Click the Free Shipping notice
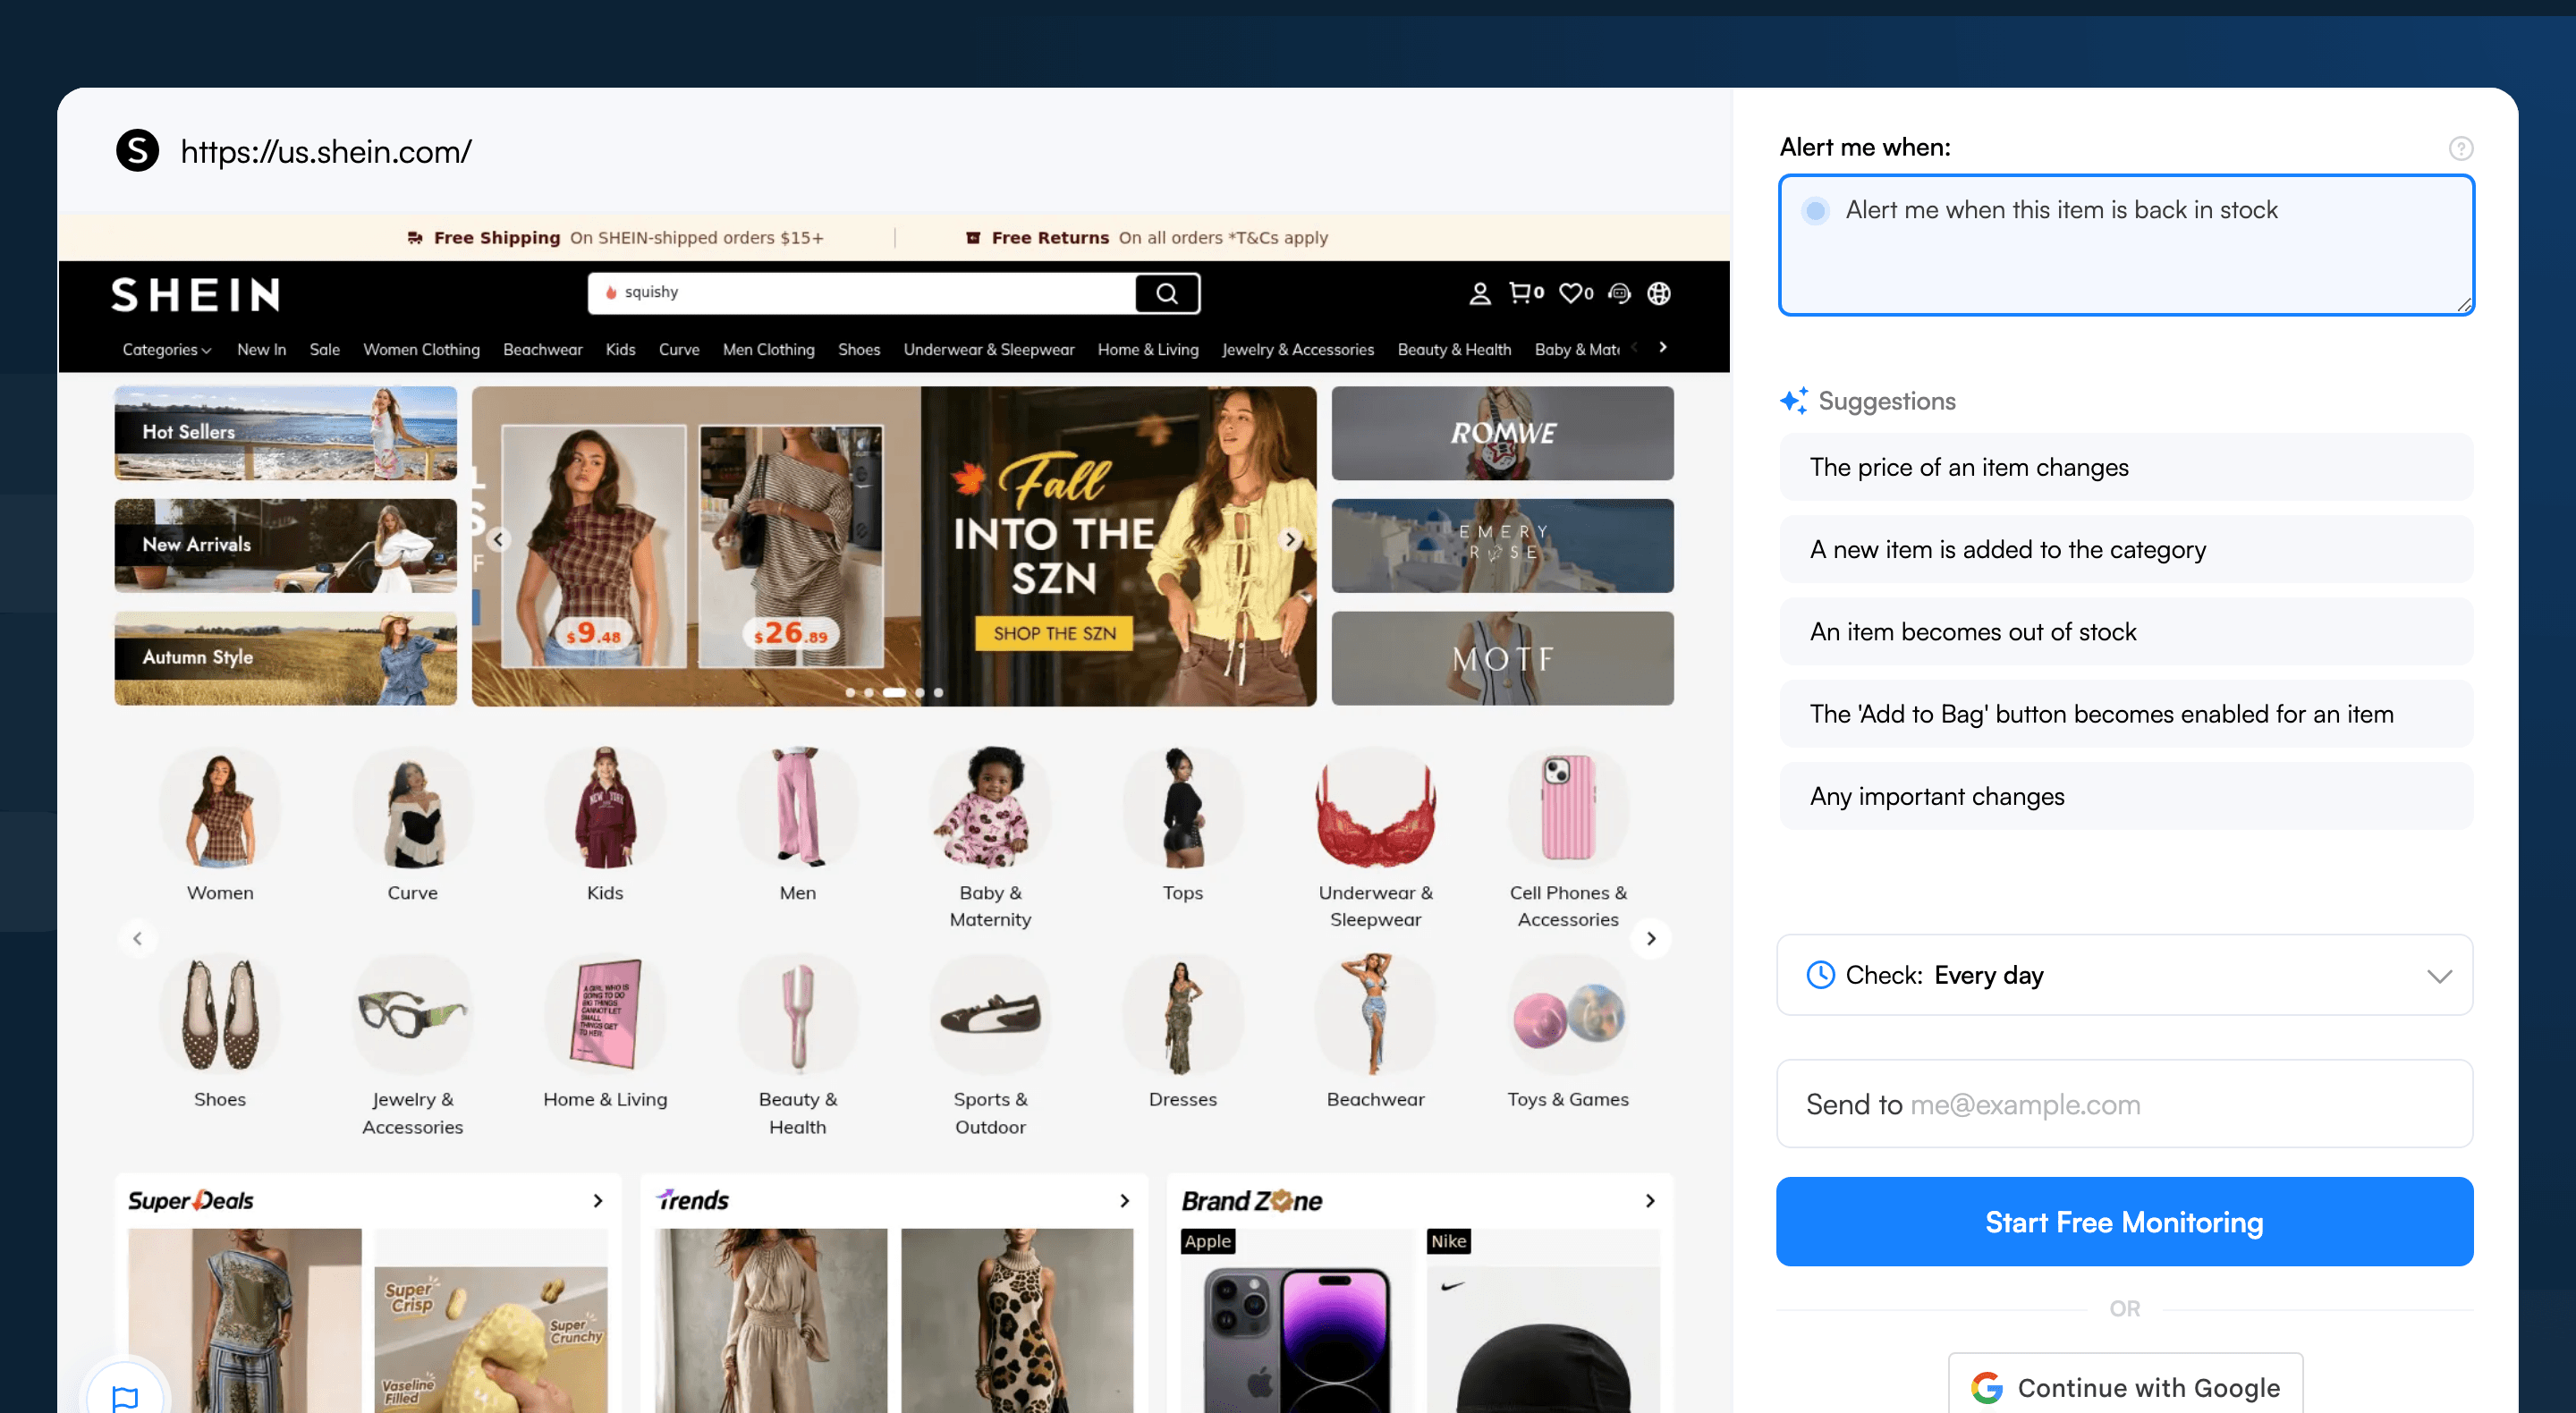The height and width of the screenshot is (1413, 2576). 615,237
